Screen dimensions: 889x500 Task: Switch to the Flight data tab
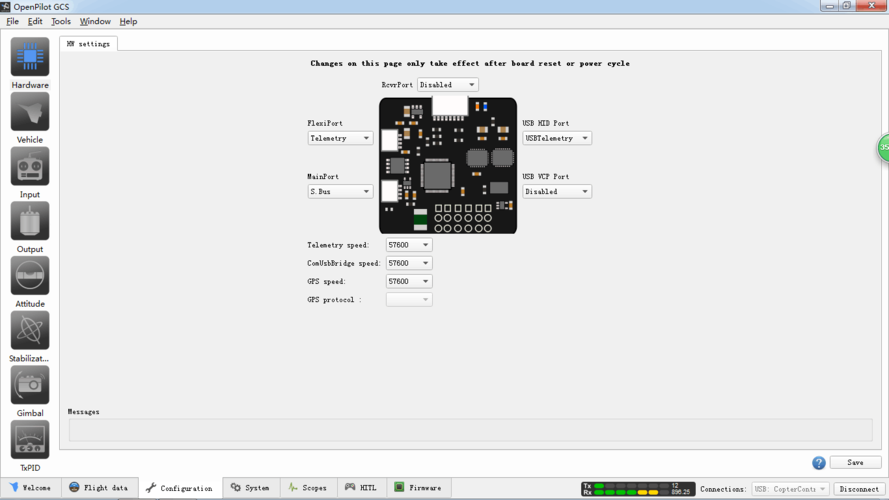(x=99, y=488)
